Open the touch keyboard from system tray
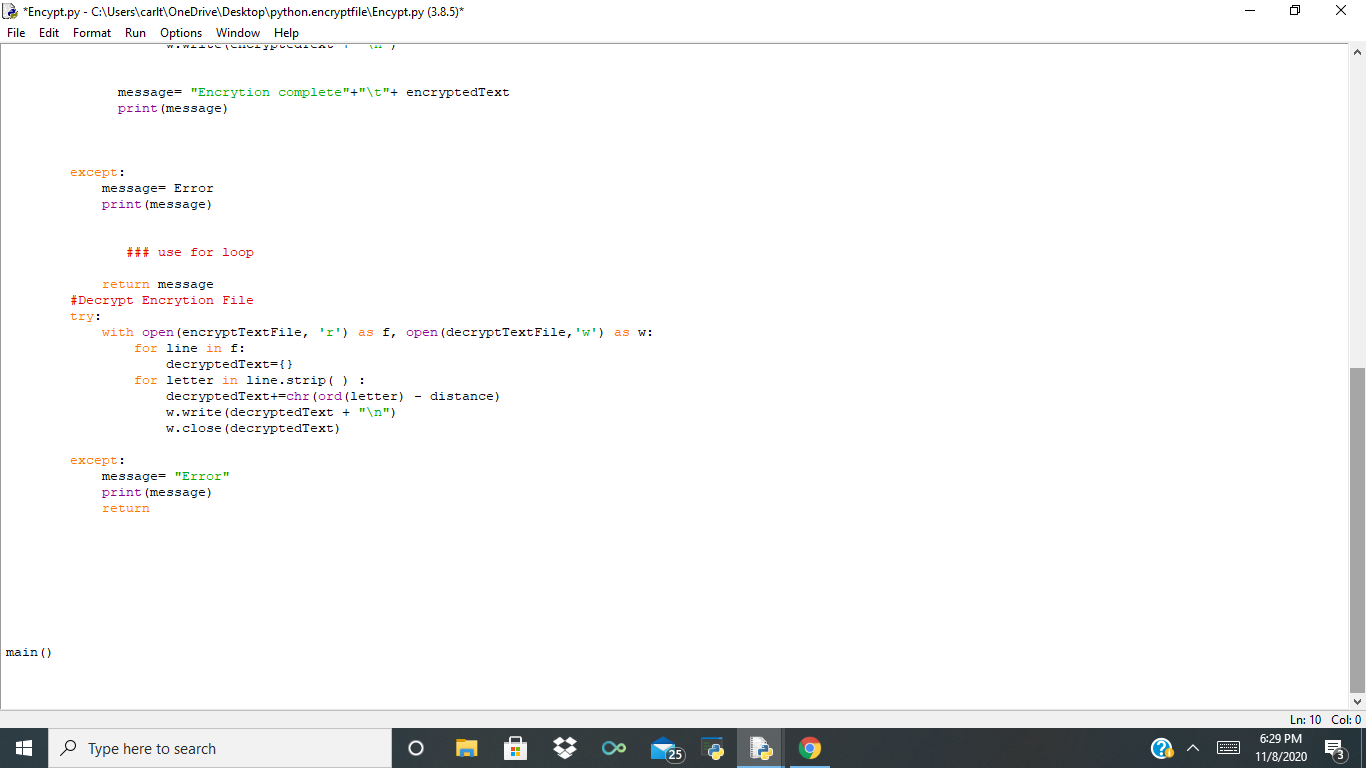Screen dimensions: 1366x768 tap(1229, 747)
